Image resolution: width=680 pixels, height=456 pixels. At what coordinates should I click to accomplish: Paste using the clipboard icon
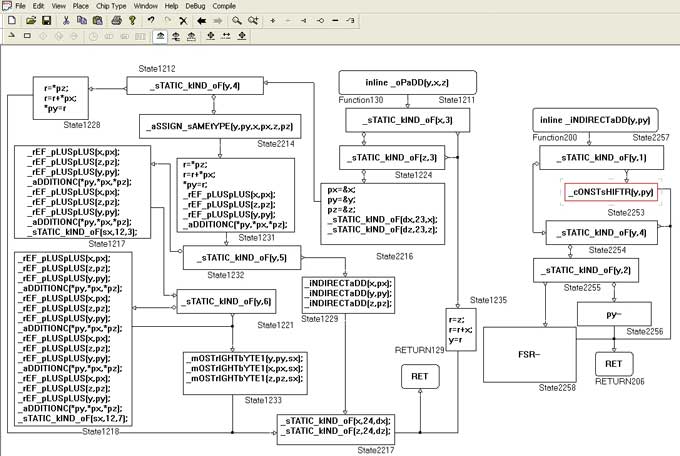[98, 20]
